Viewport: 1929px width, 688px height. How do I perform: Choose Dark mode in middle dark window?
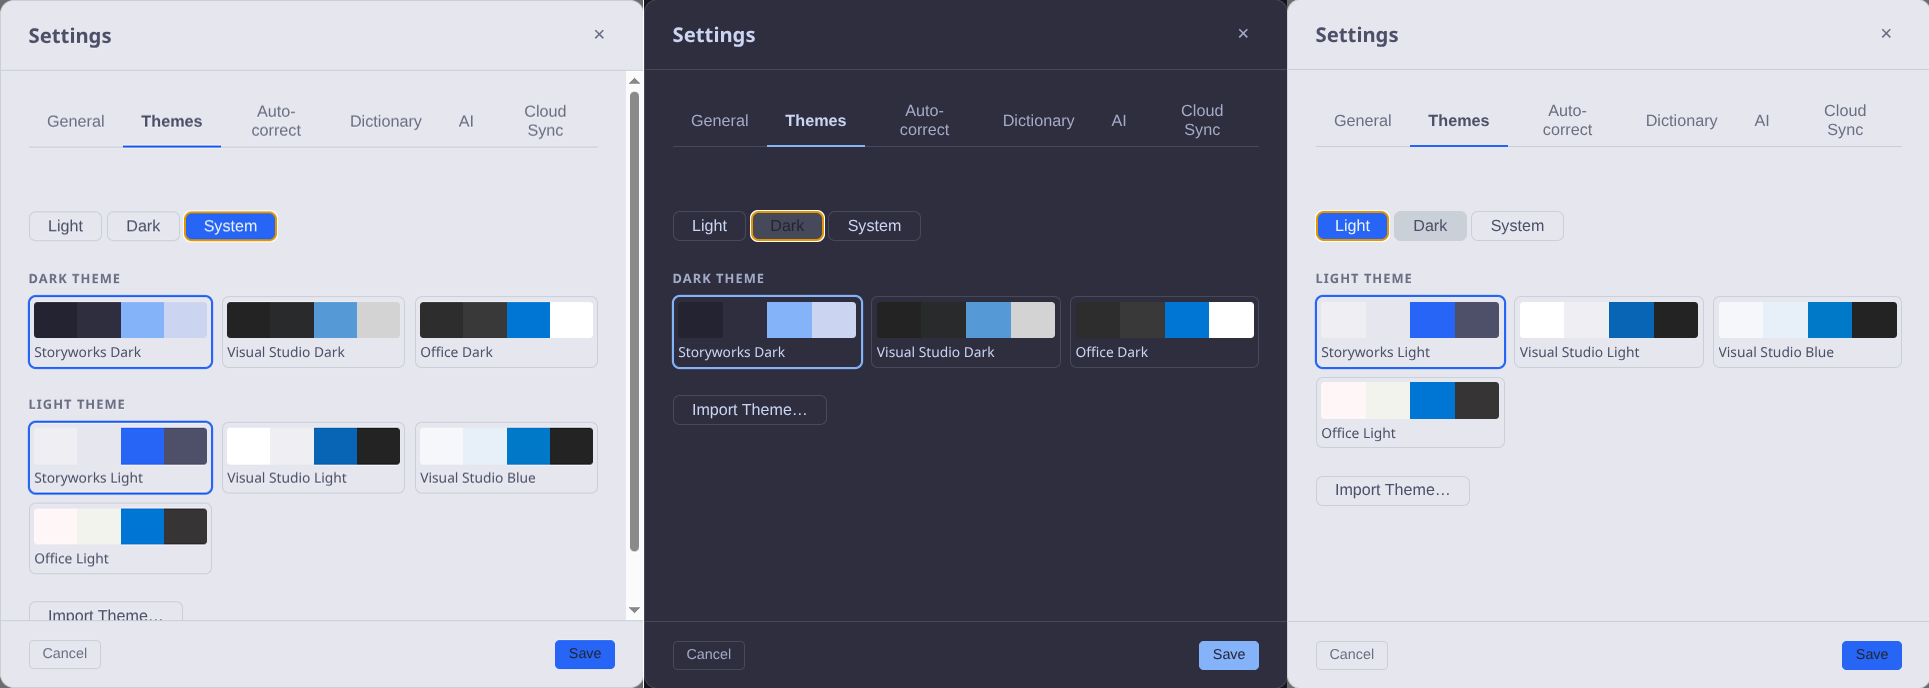click(787, 226)
